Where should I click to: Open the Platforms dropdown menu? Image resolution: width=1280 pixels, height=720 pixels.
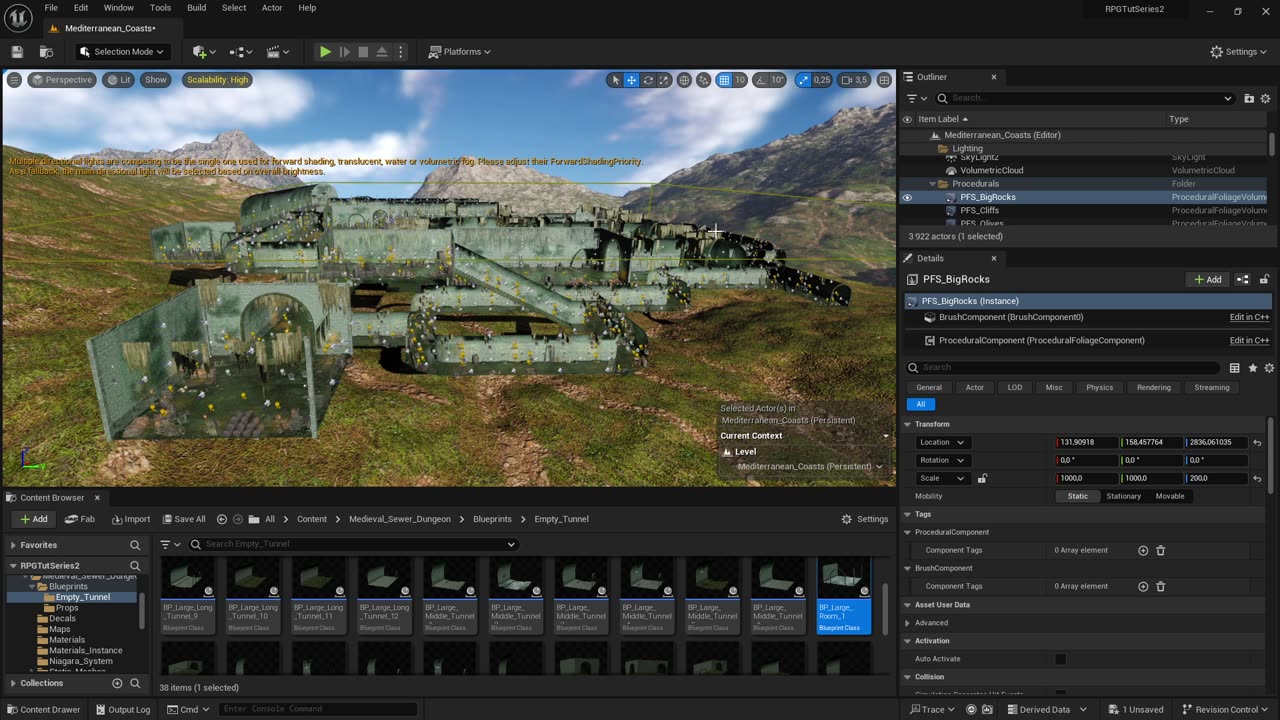(460, 52)
